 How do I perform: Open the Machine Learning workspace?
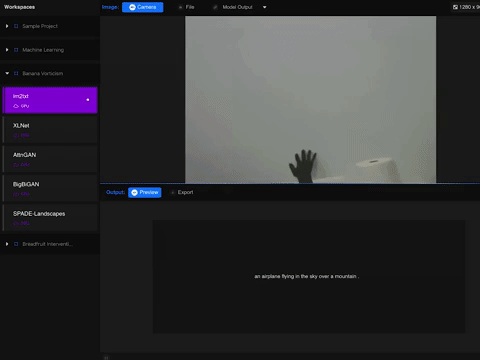tap(50, 50)
